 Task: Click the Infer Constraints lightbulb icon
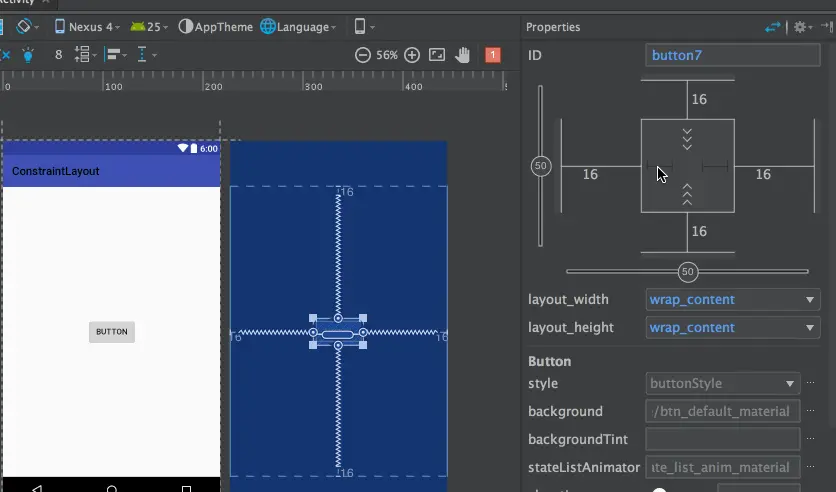click(28, 55)
